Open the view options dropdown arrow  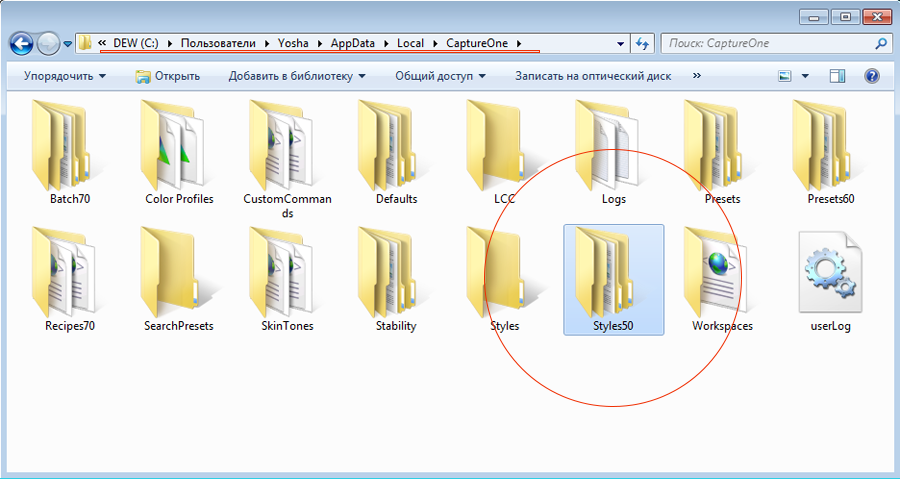point(805,76)
